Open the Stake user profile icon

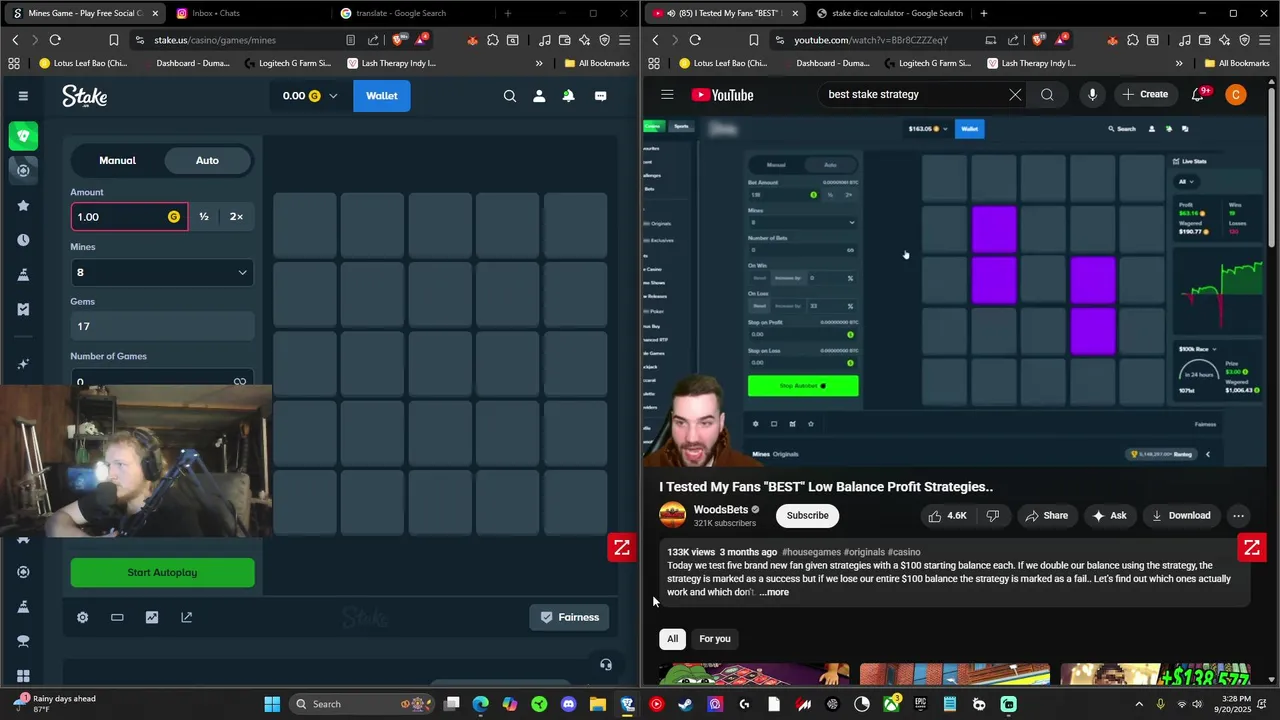pyautogui.click(x=539, y=96)
